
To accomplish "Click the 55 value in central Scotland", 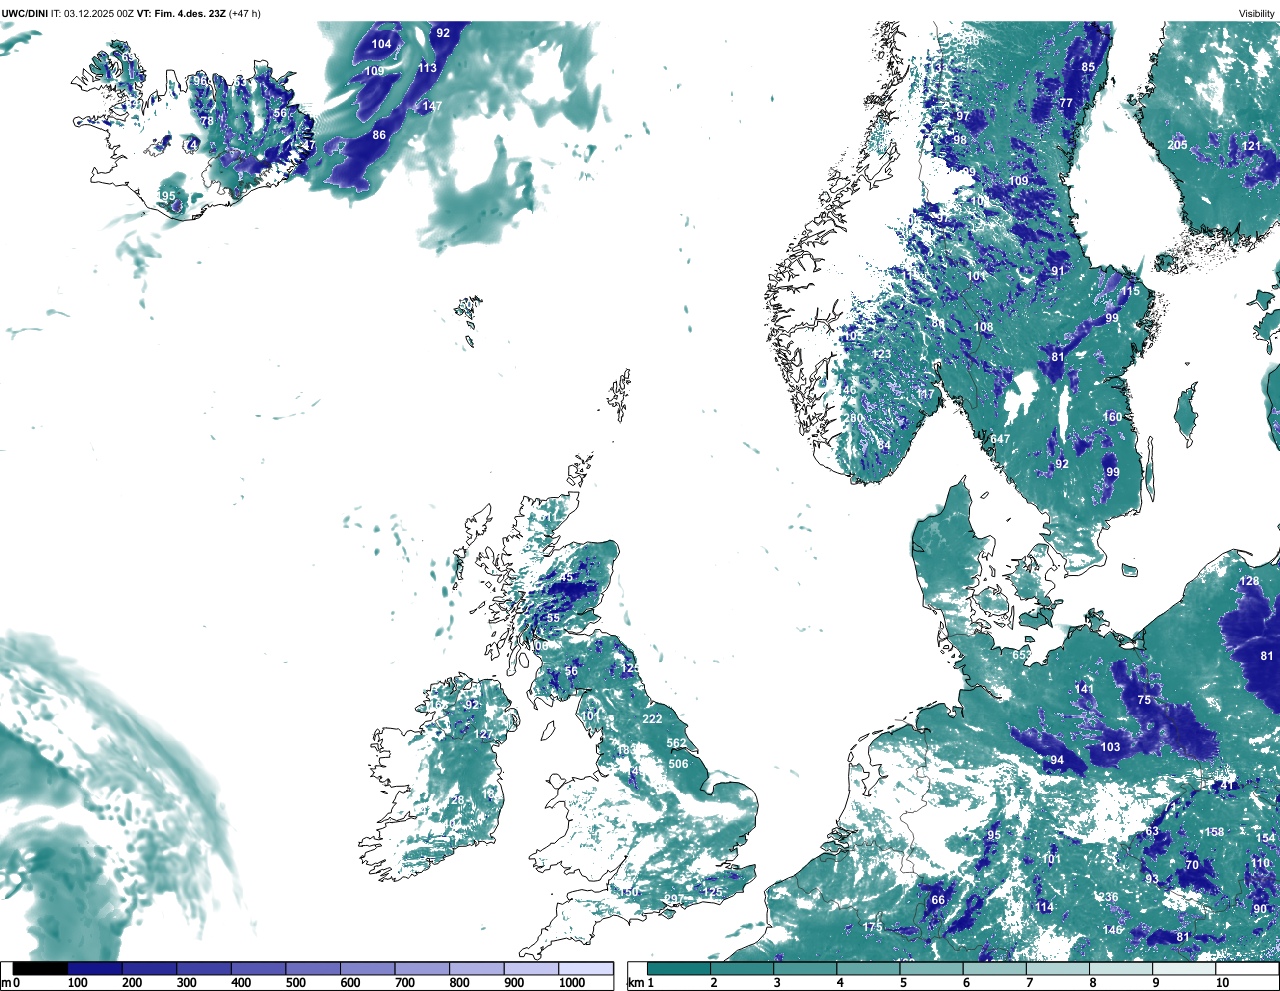I will [553, 618].
